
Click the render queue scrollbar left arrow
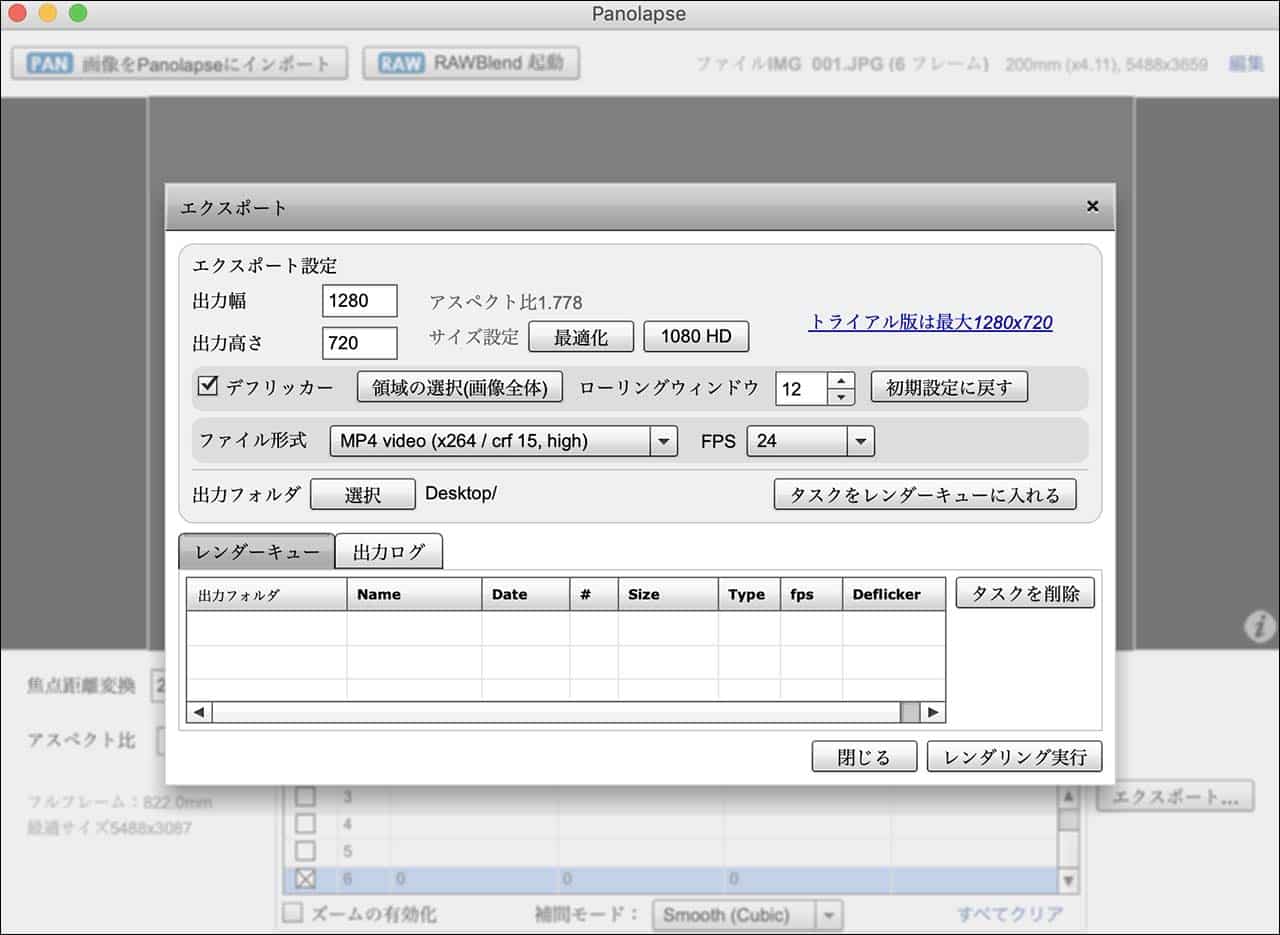[199, 712]
